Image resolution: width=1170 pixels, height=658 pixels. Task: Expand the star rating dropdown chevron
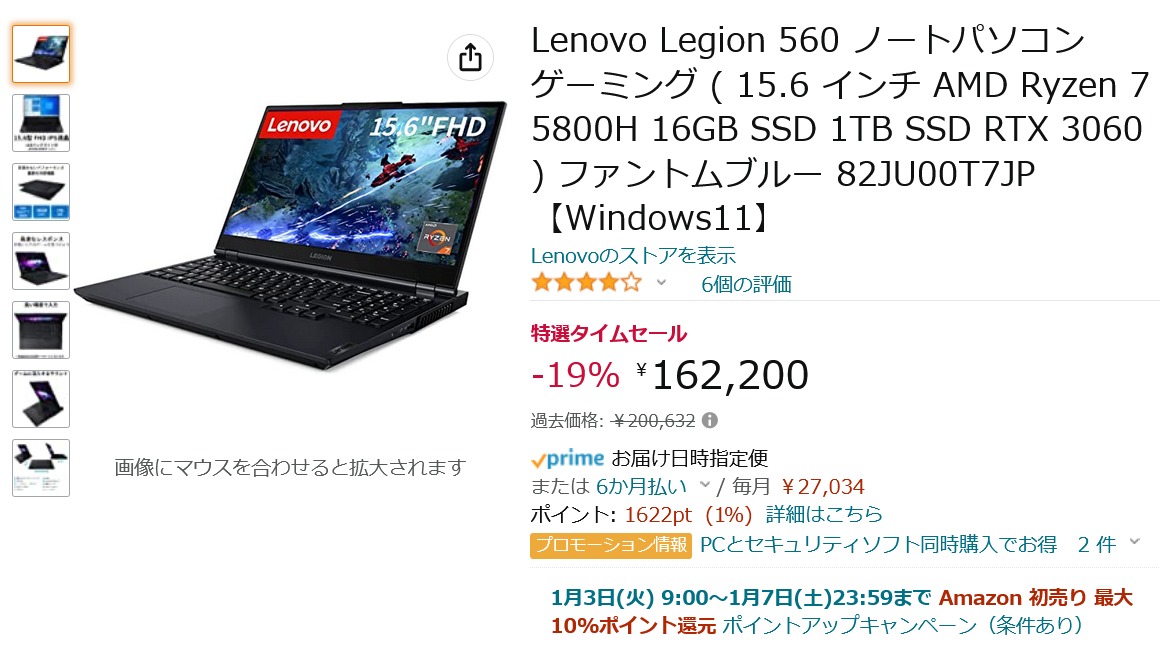click(661, 283)
